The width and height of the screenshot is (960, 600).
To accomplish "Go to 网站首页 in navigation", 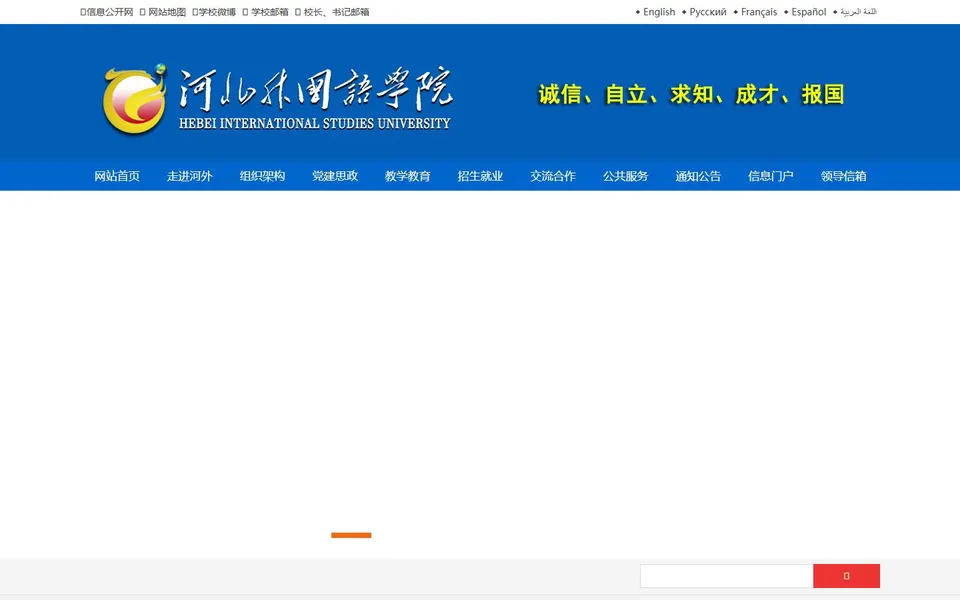I will (x=117, y=176).
